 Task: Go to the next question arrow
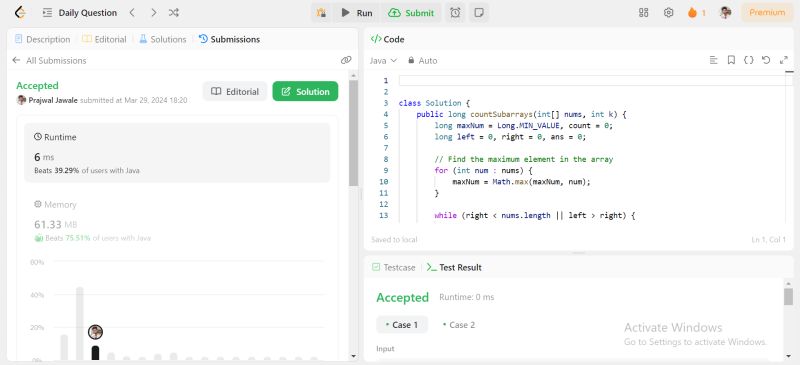point(154,13)
